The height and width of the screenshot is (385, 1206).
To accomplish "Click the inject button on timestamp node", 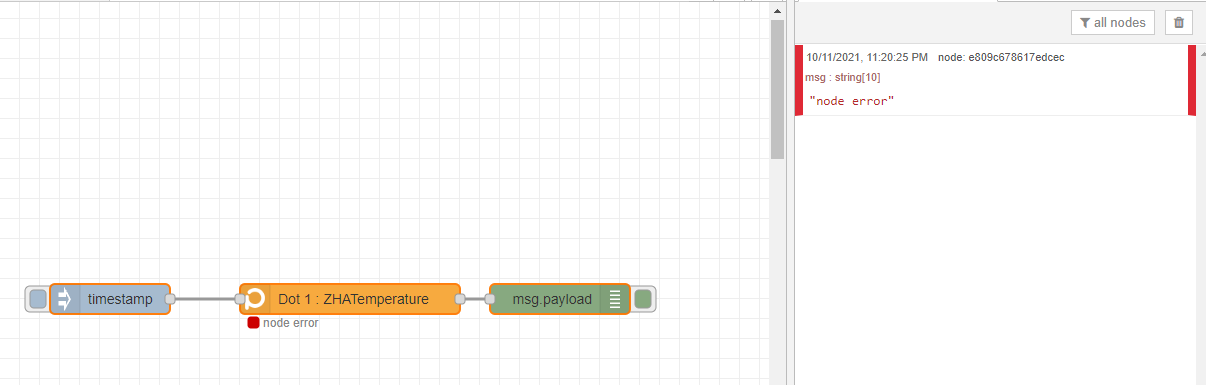I will click(38, 298).
